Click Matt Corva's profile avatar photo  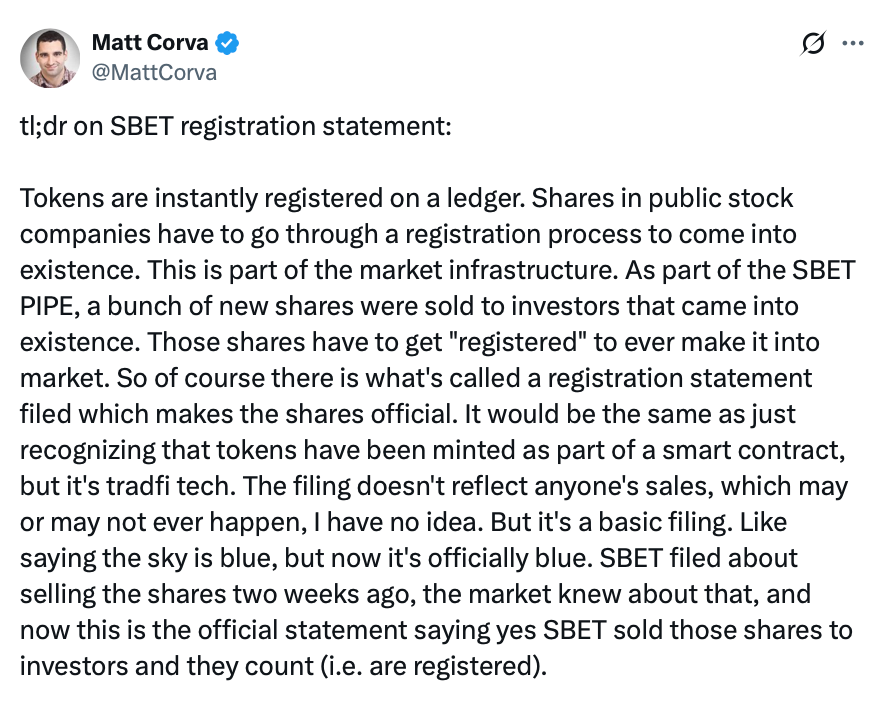tap(50, 56)
